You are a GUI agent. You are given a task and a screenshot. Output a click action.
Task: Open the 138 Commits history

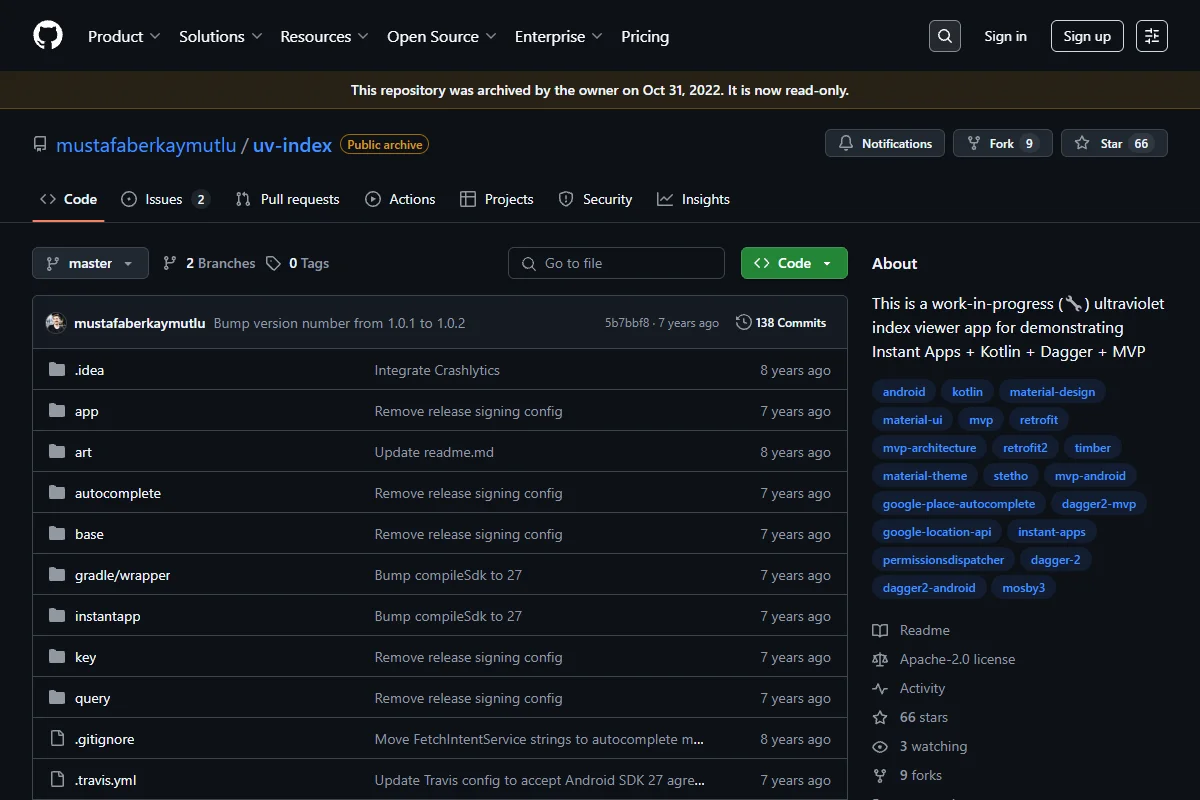pyautogui.click(x=781, y=323)
